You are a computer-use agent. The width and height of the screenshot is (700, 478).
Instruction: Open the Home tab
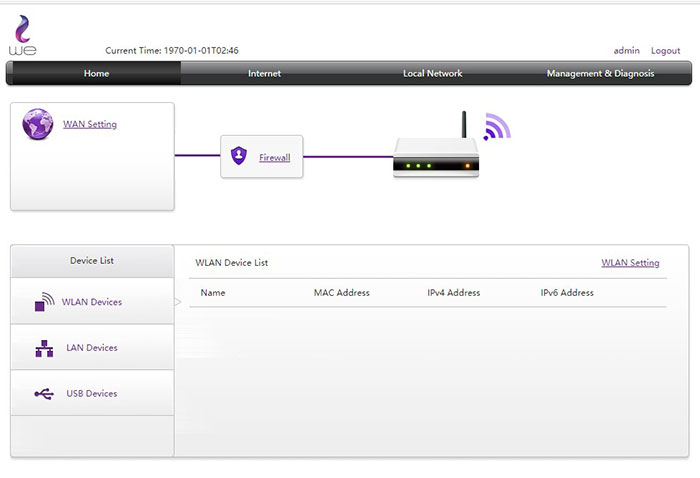pyautogui.click(x=96, y=73)
